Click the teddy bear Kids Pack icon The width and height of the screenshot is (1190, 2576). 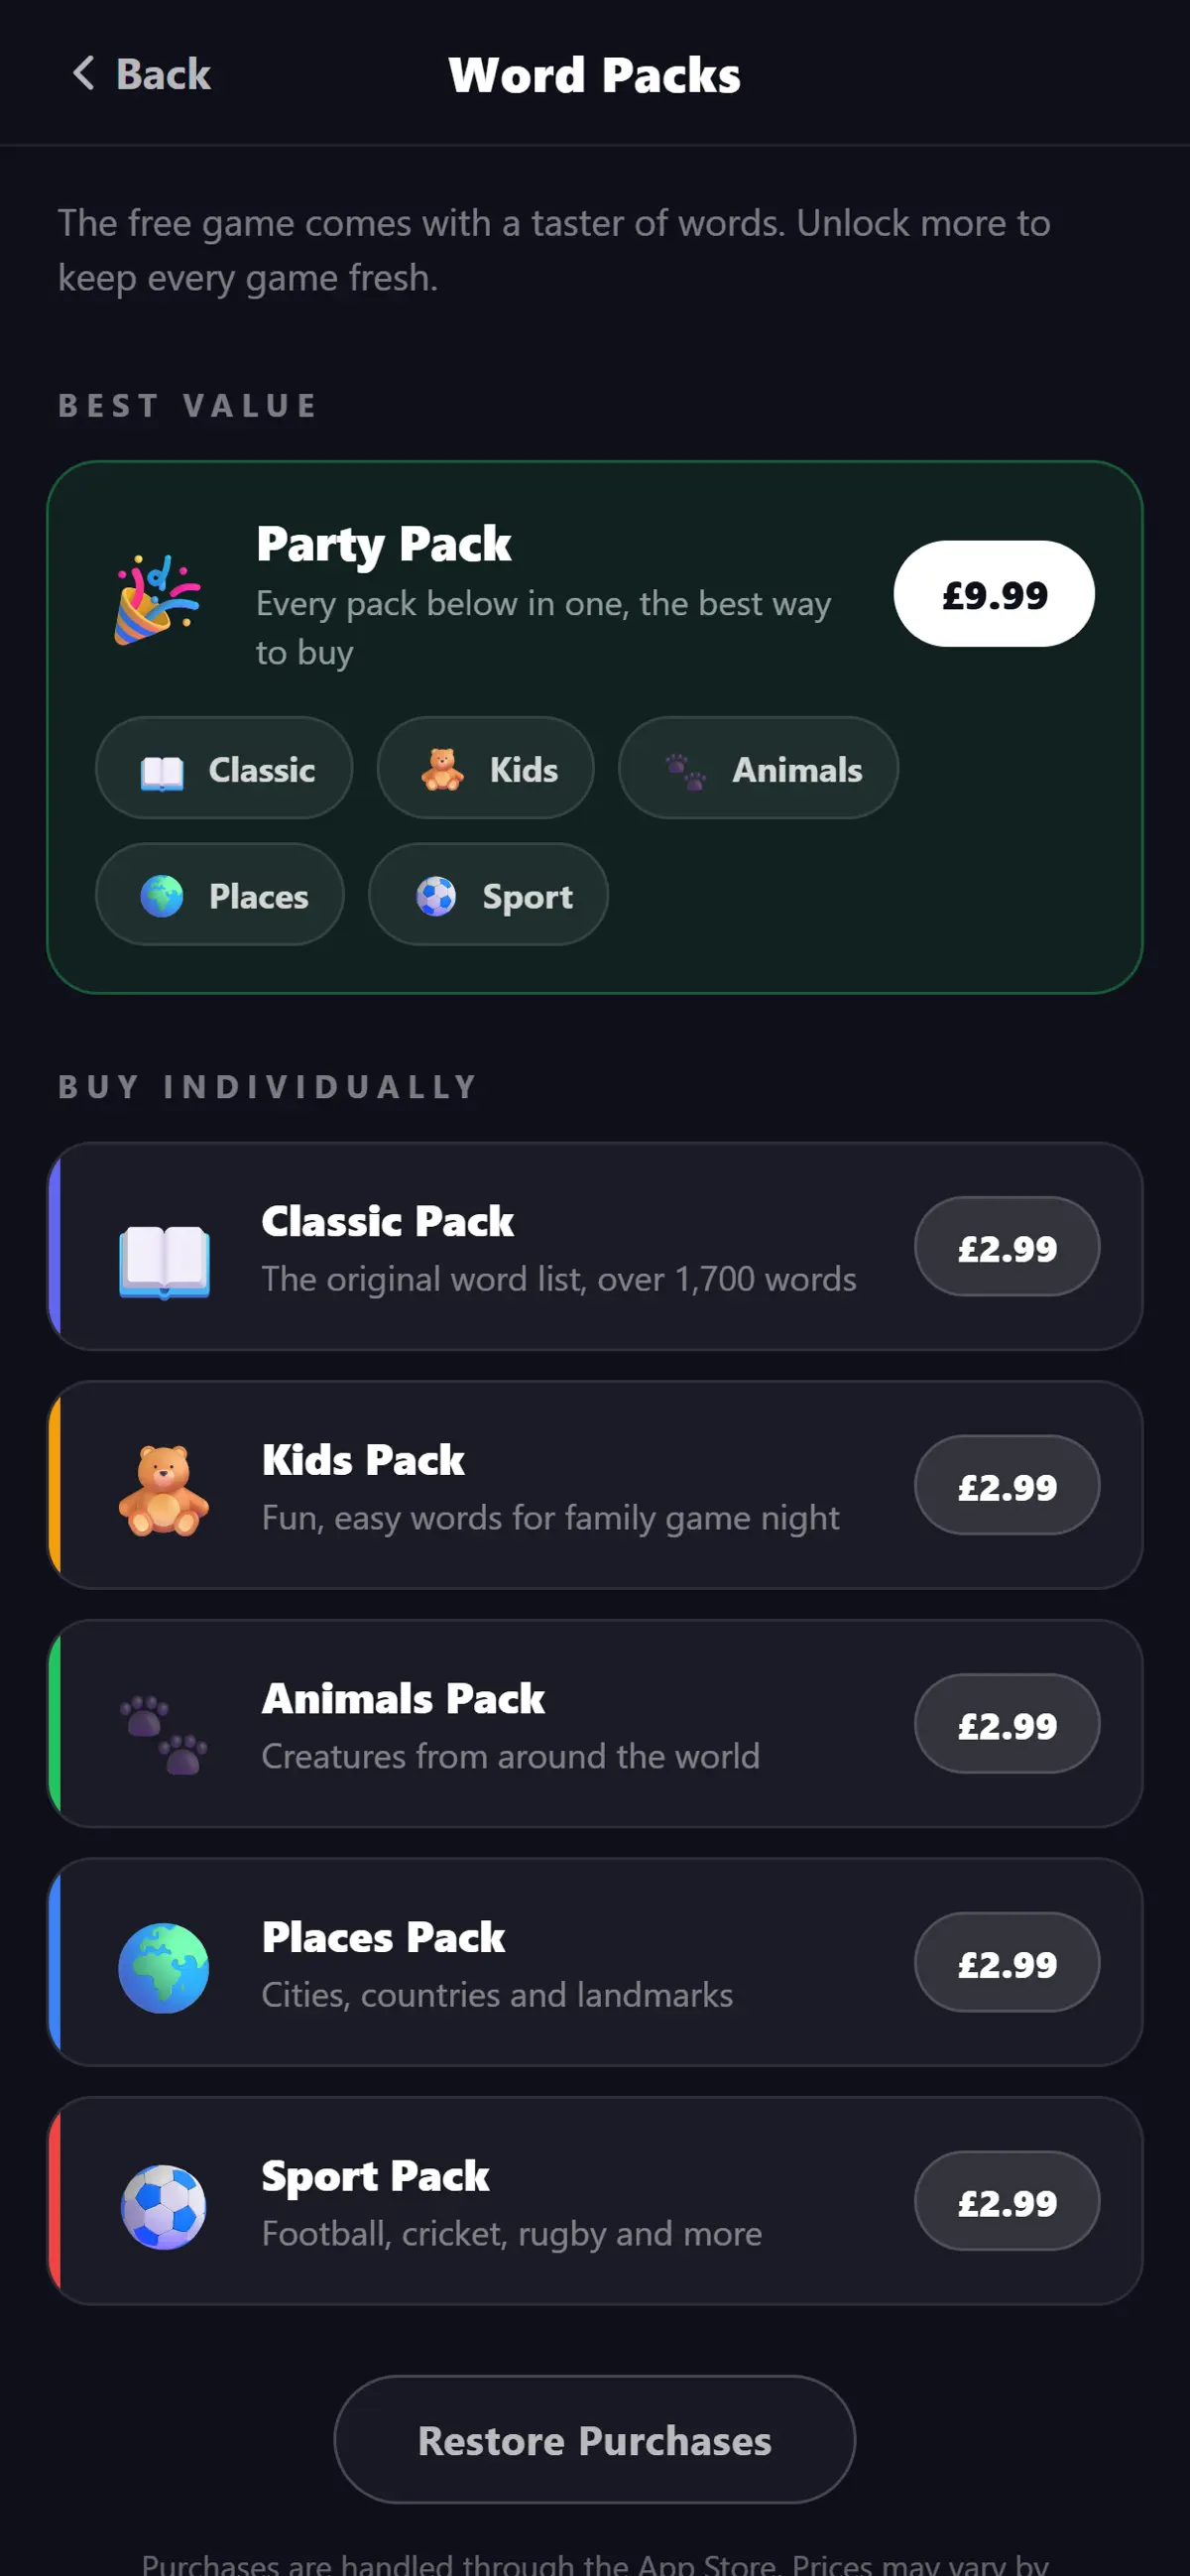(164, 1490)
